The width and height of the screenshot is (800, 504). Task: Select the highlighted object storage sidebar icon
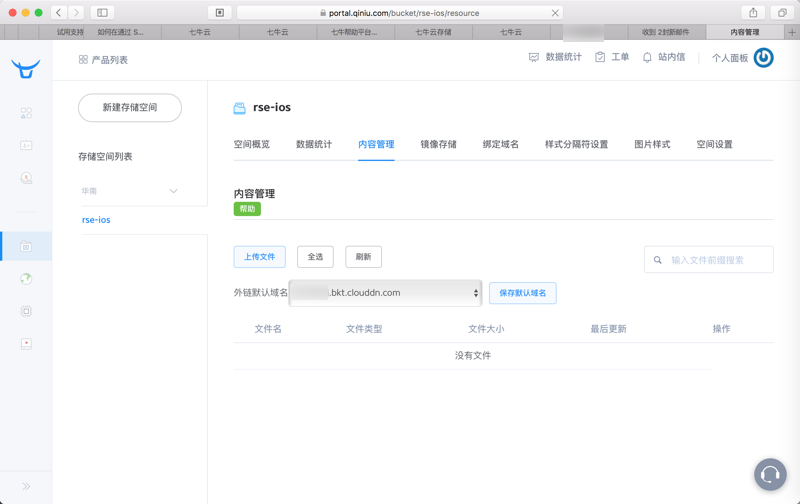click(26, 247)
